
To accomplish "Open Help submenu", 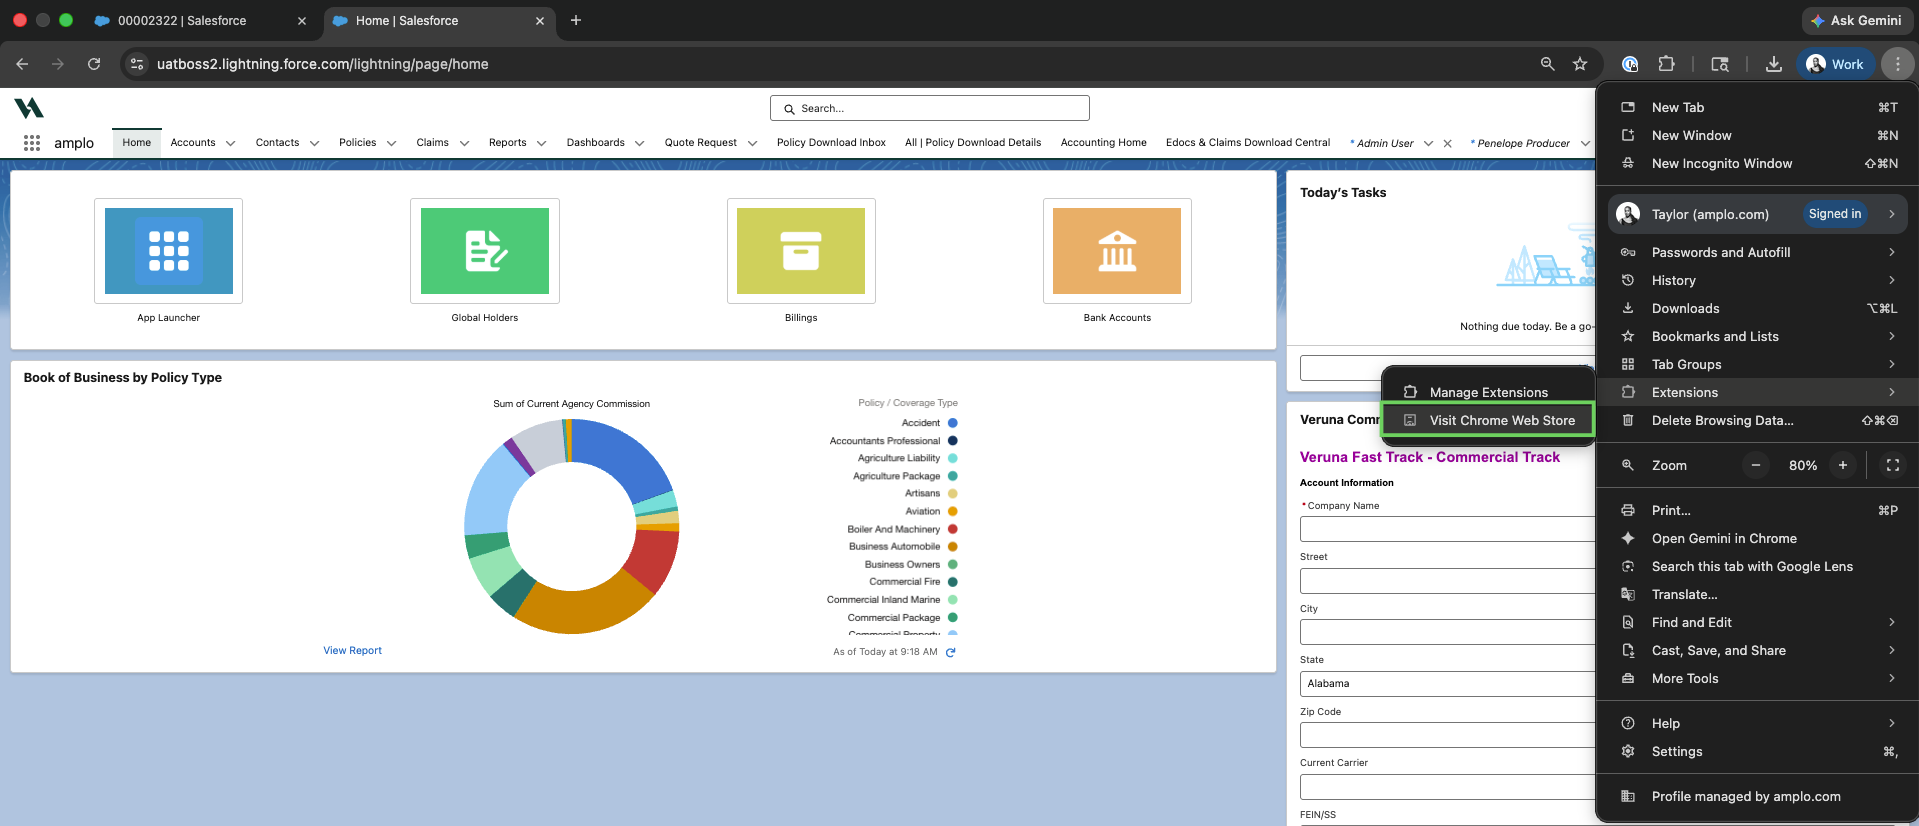I will click(x=1757, y=723).
